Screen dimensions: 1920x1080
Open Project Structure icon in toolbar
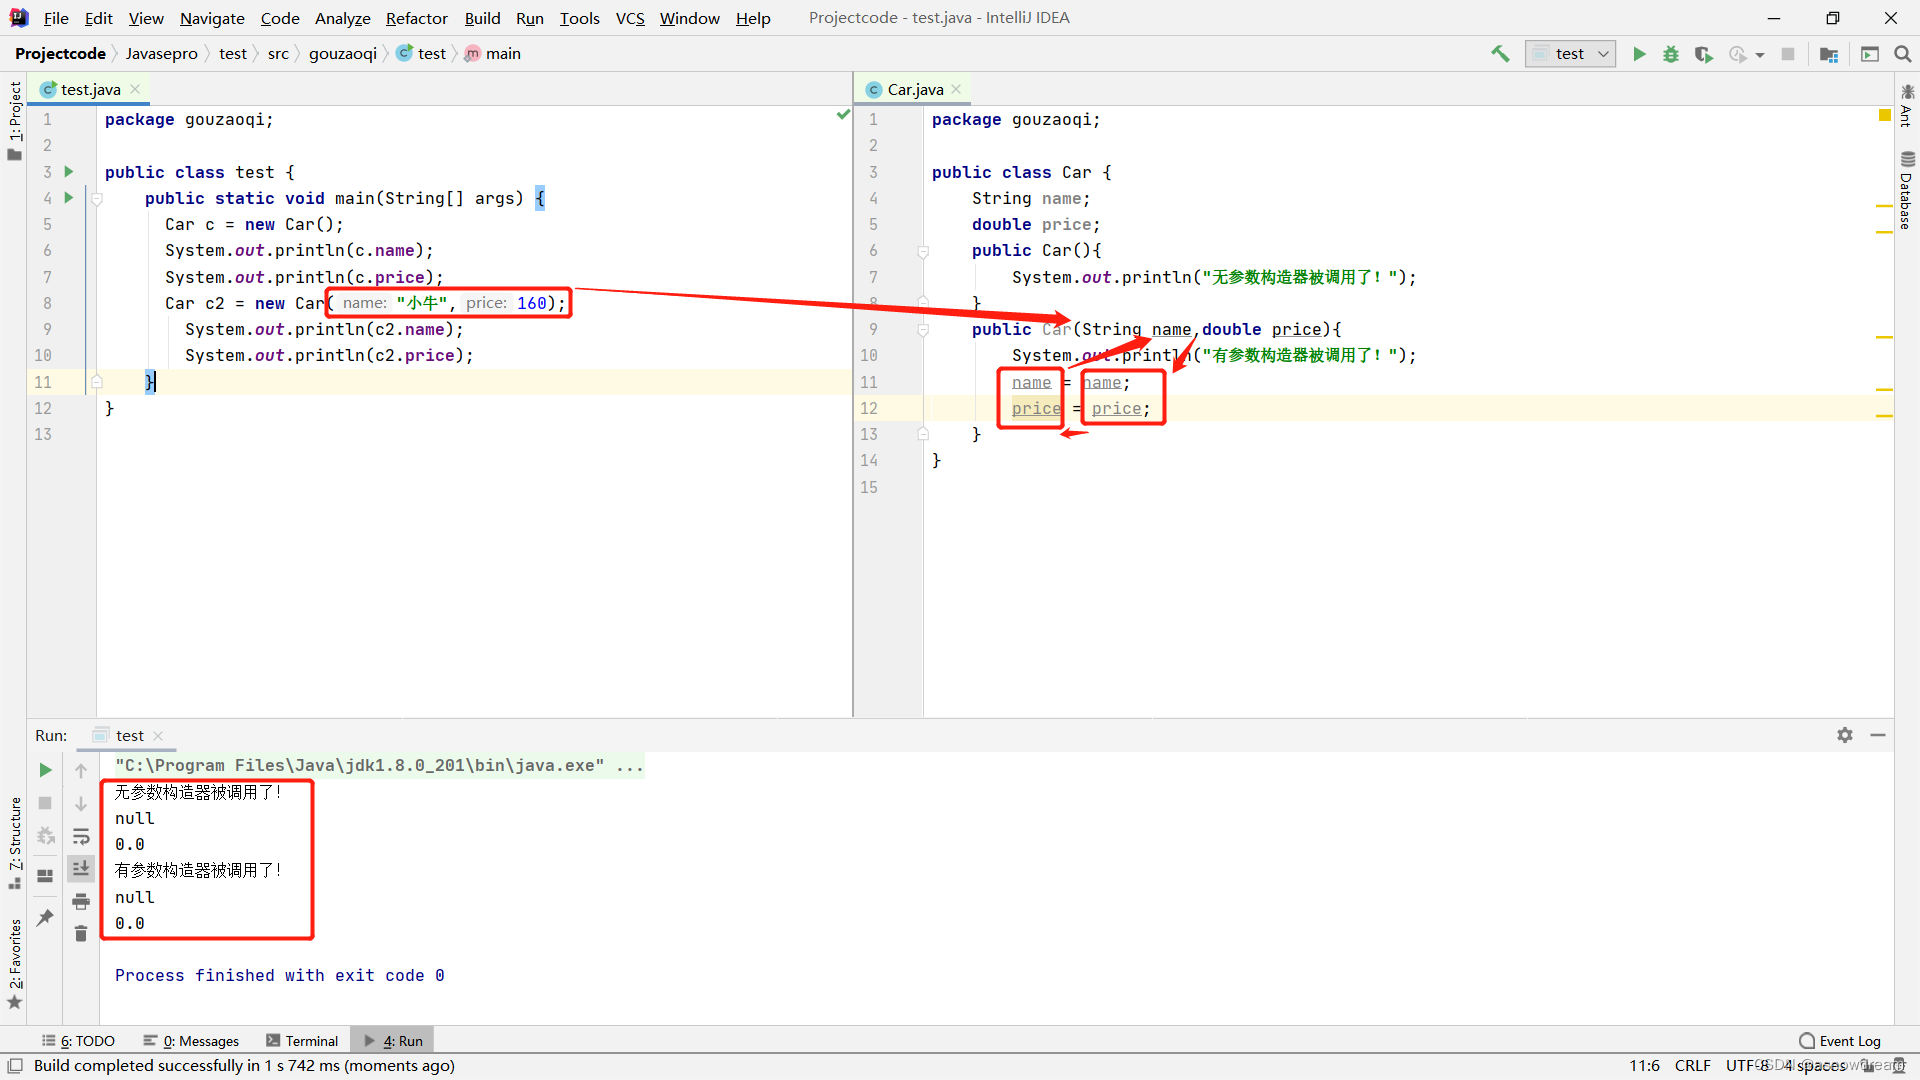1829,54
